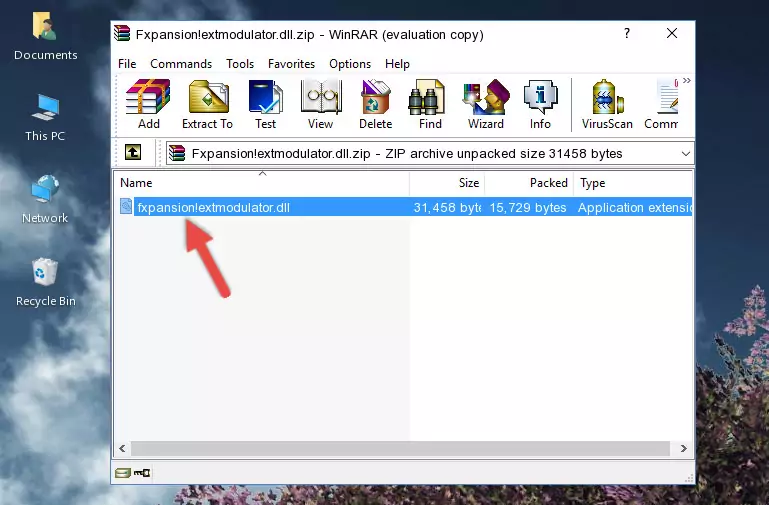Start VirusScan on the archive
Viewport: 769px width, 505px height.
(x=607, y=104)
